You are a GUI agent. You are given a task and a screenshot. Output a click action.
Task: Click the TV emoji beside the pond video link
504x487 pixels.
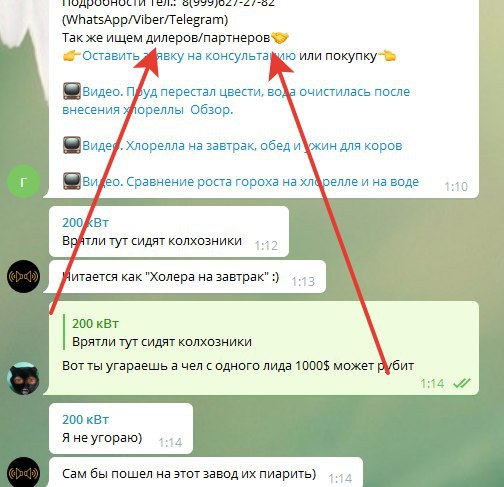[x=72, y=91]
